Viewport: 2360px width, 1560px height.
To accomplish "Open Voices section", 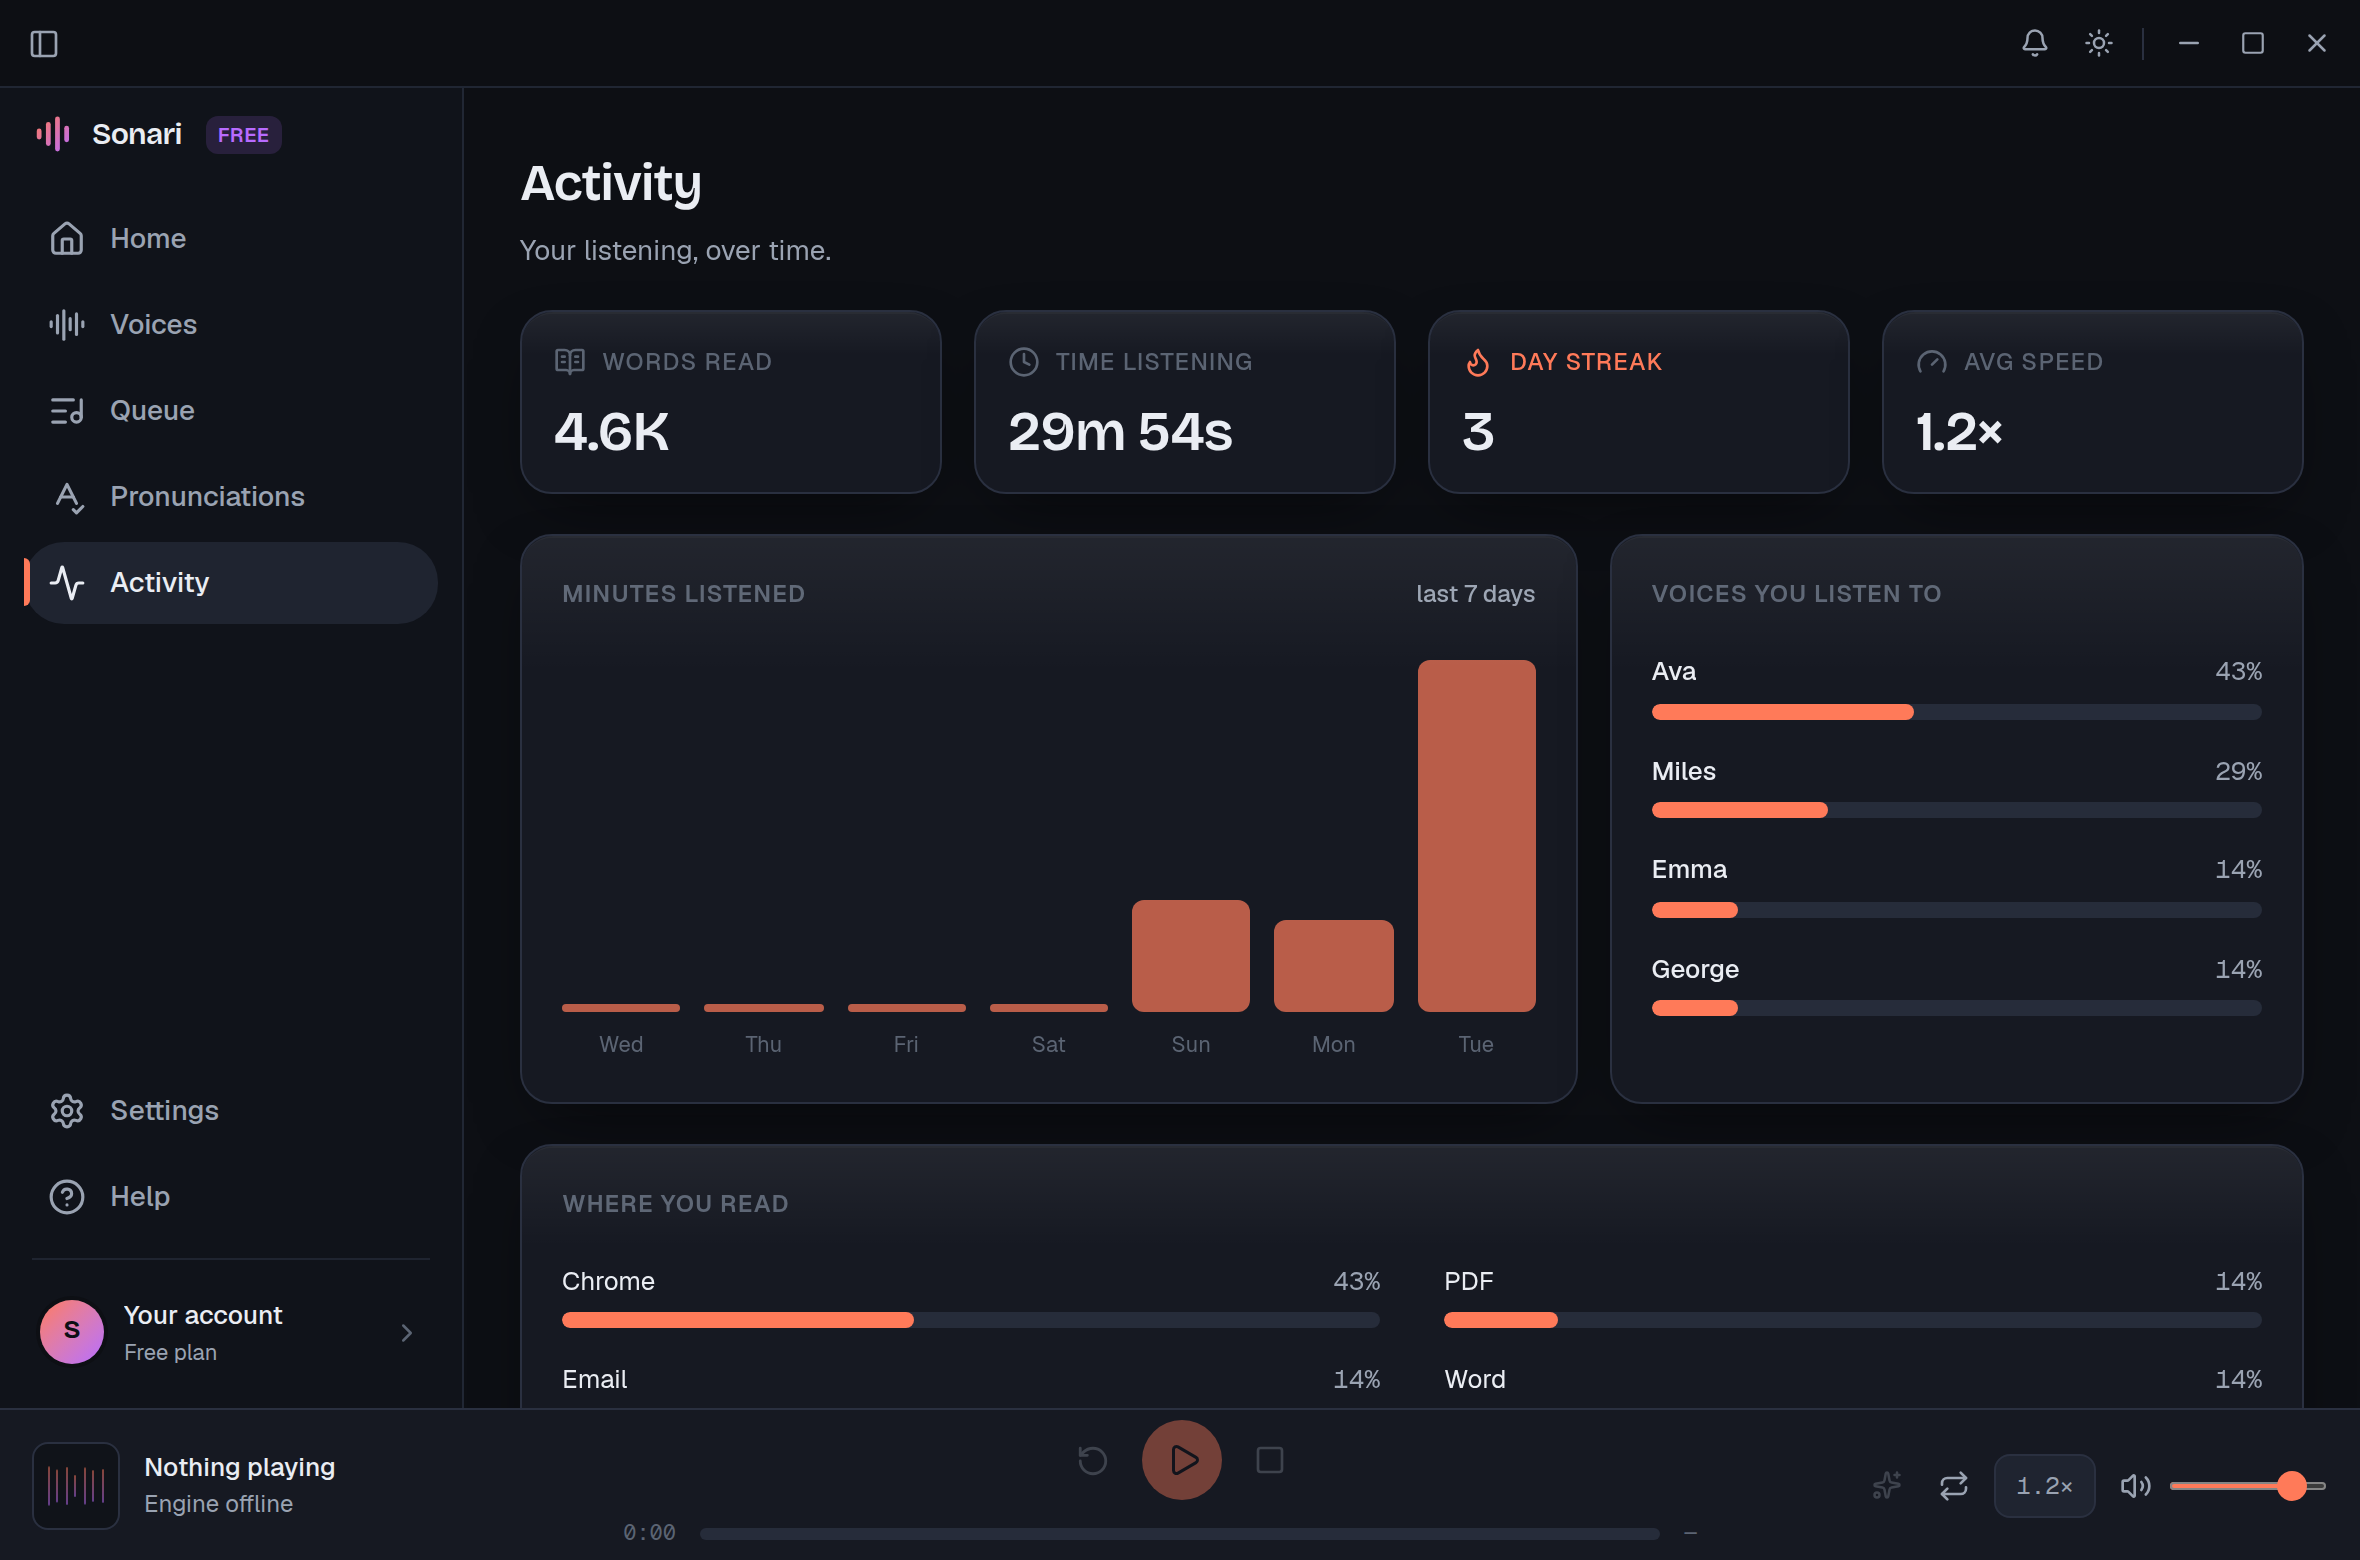I will coord(231,324).
